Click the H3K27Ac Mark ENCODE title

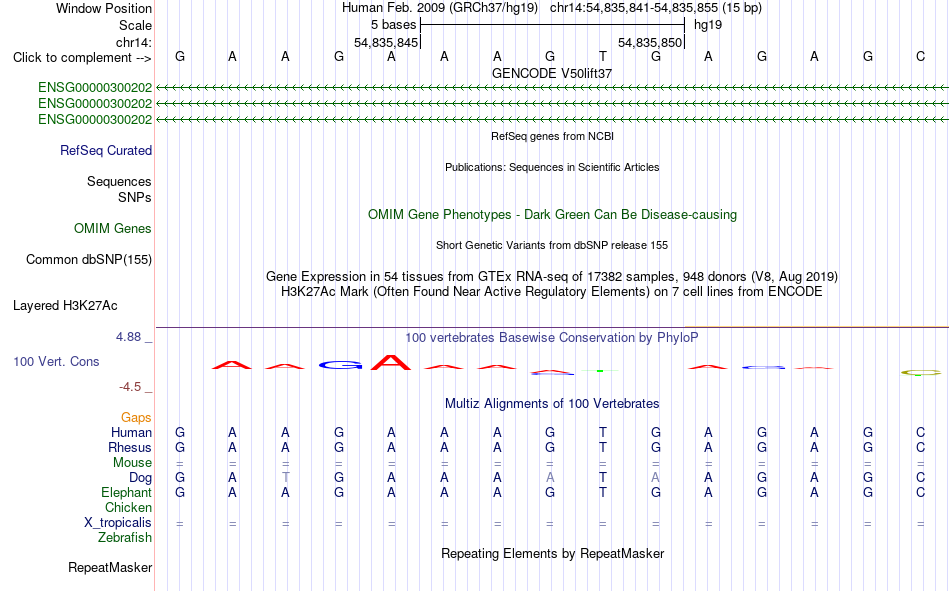click(x=552, y=292)
